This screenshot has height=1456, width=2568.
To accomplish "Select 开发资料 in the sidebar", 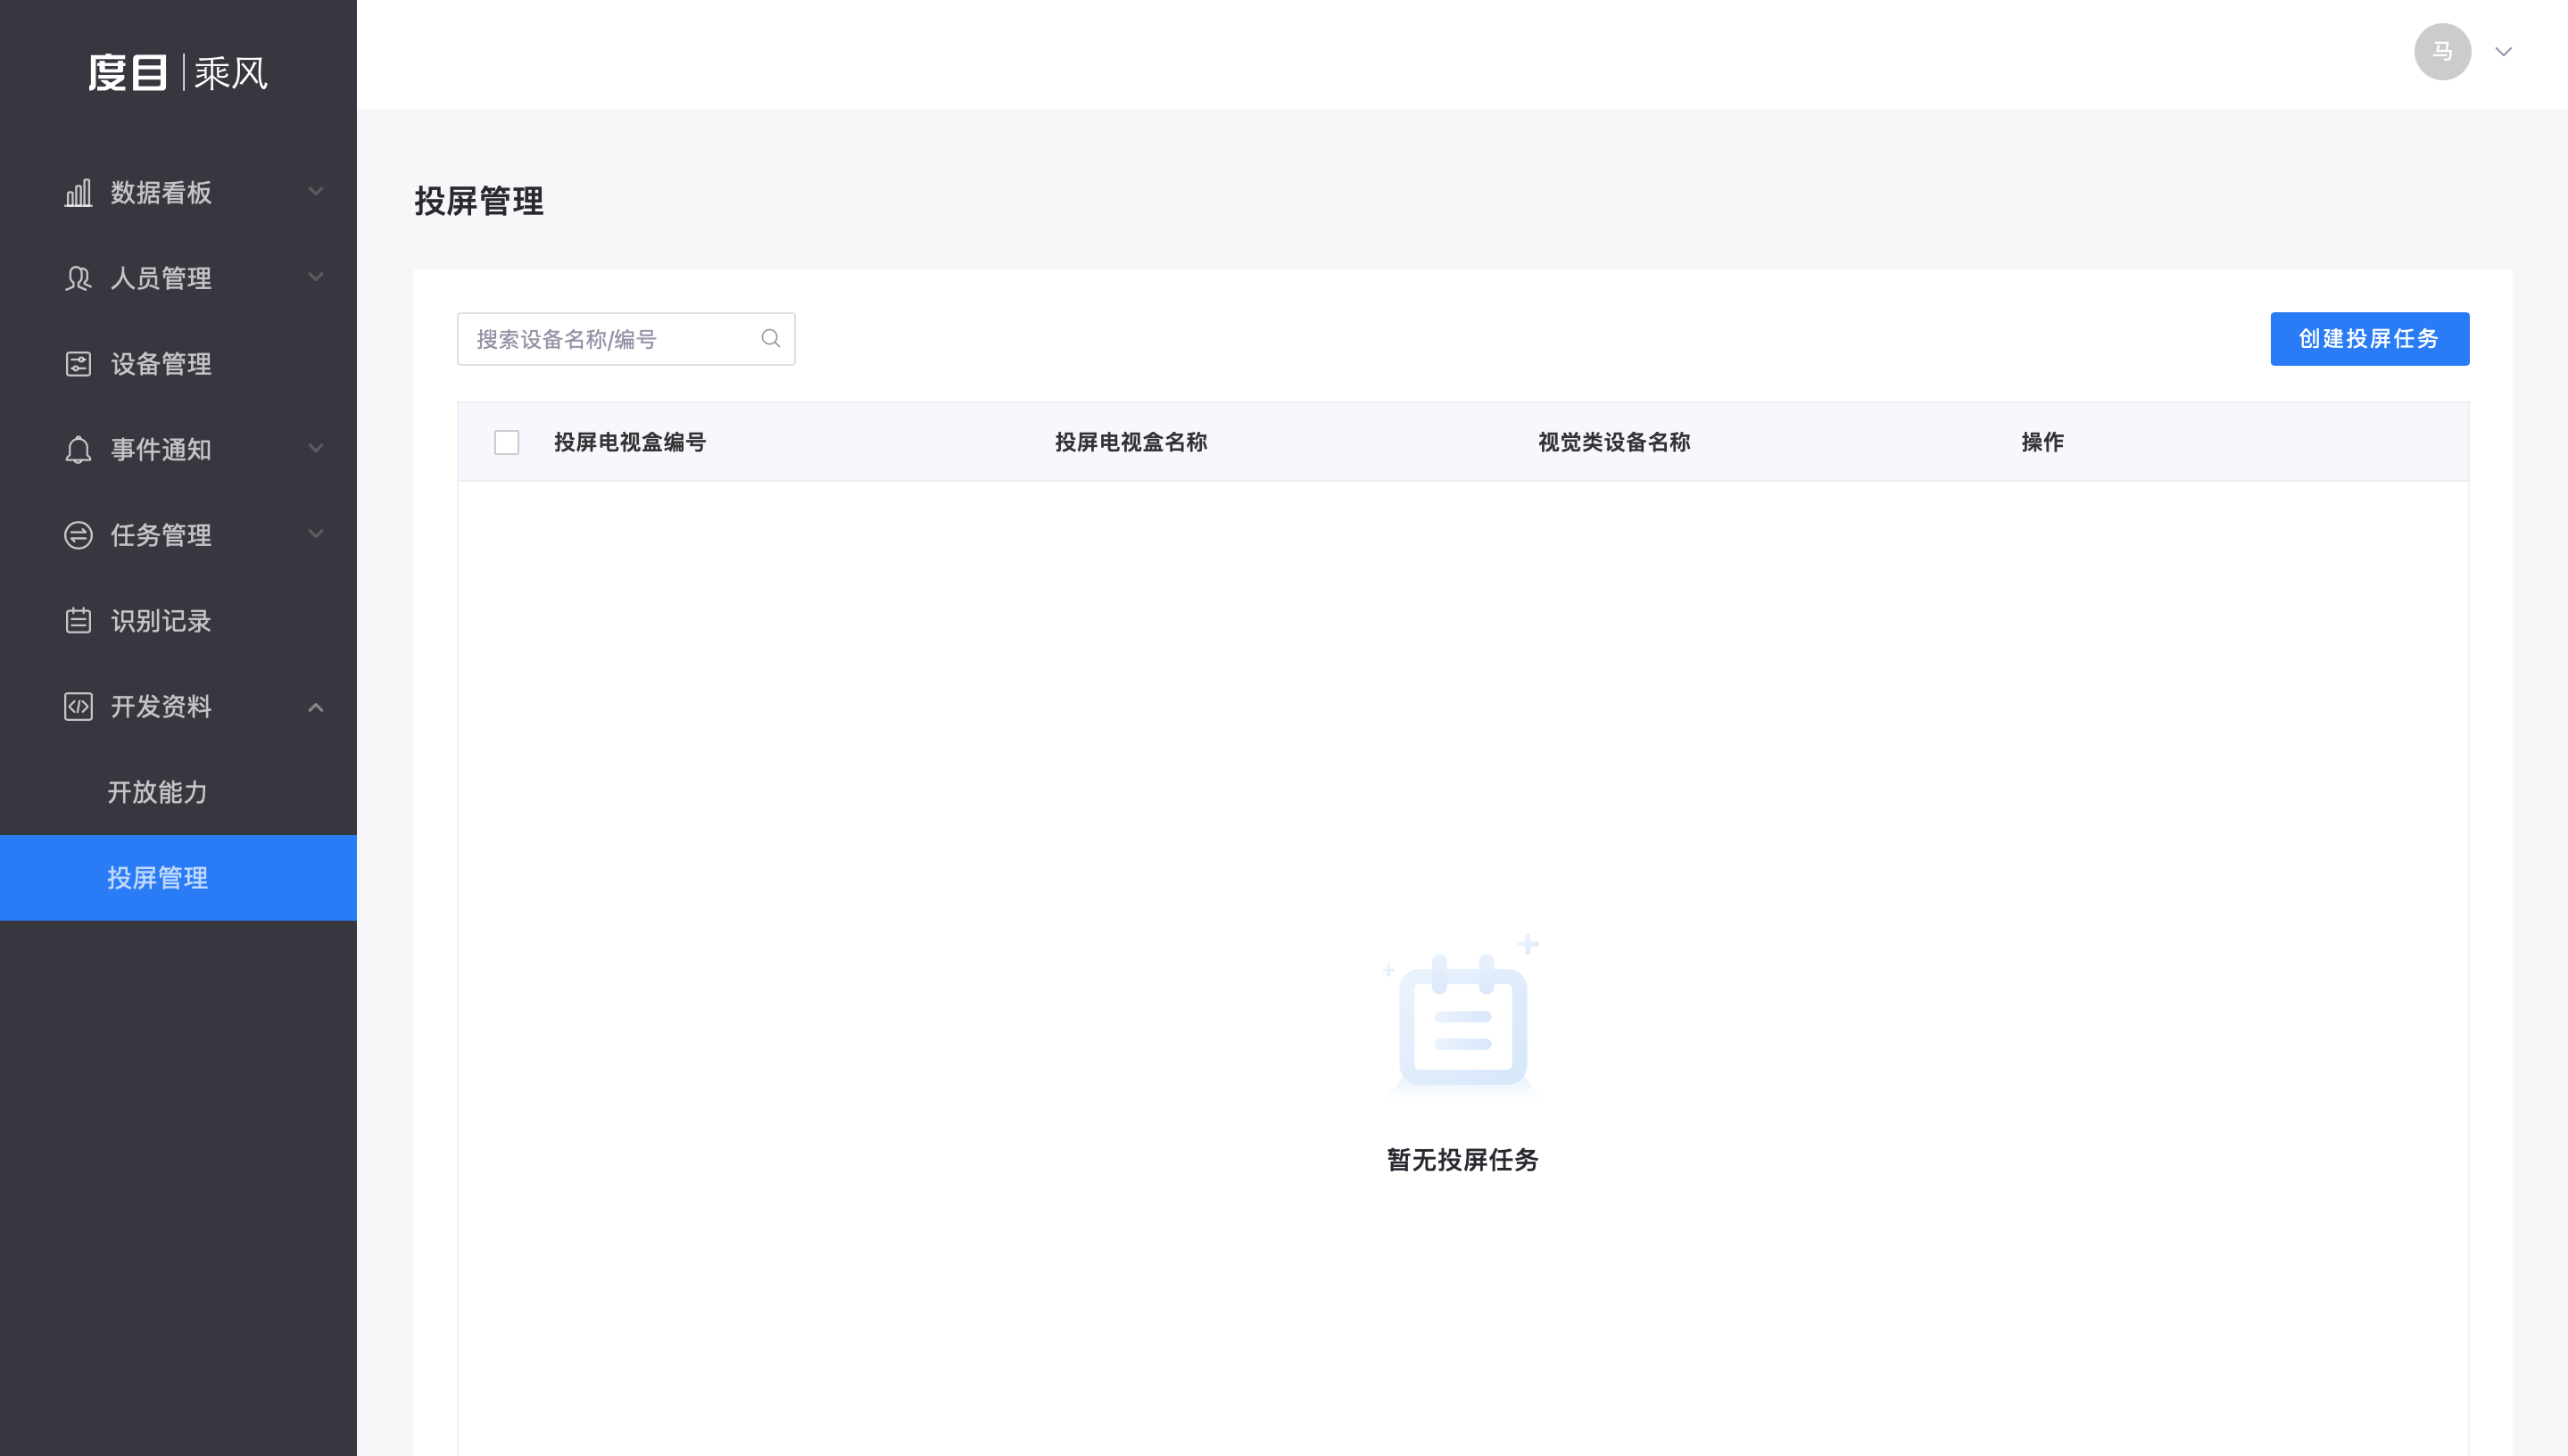I will coord(178,707).
